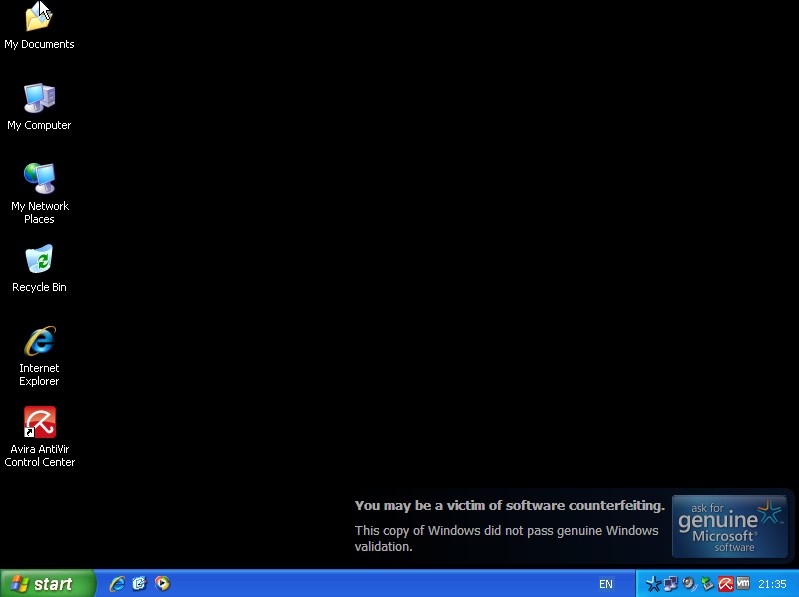The width and height of the screenshot is (799, 597).
Task: Select the Recycle Bin icon
Action: [39, 268]
